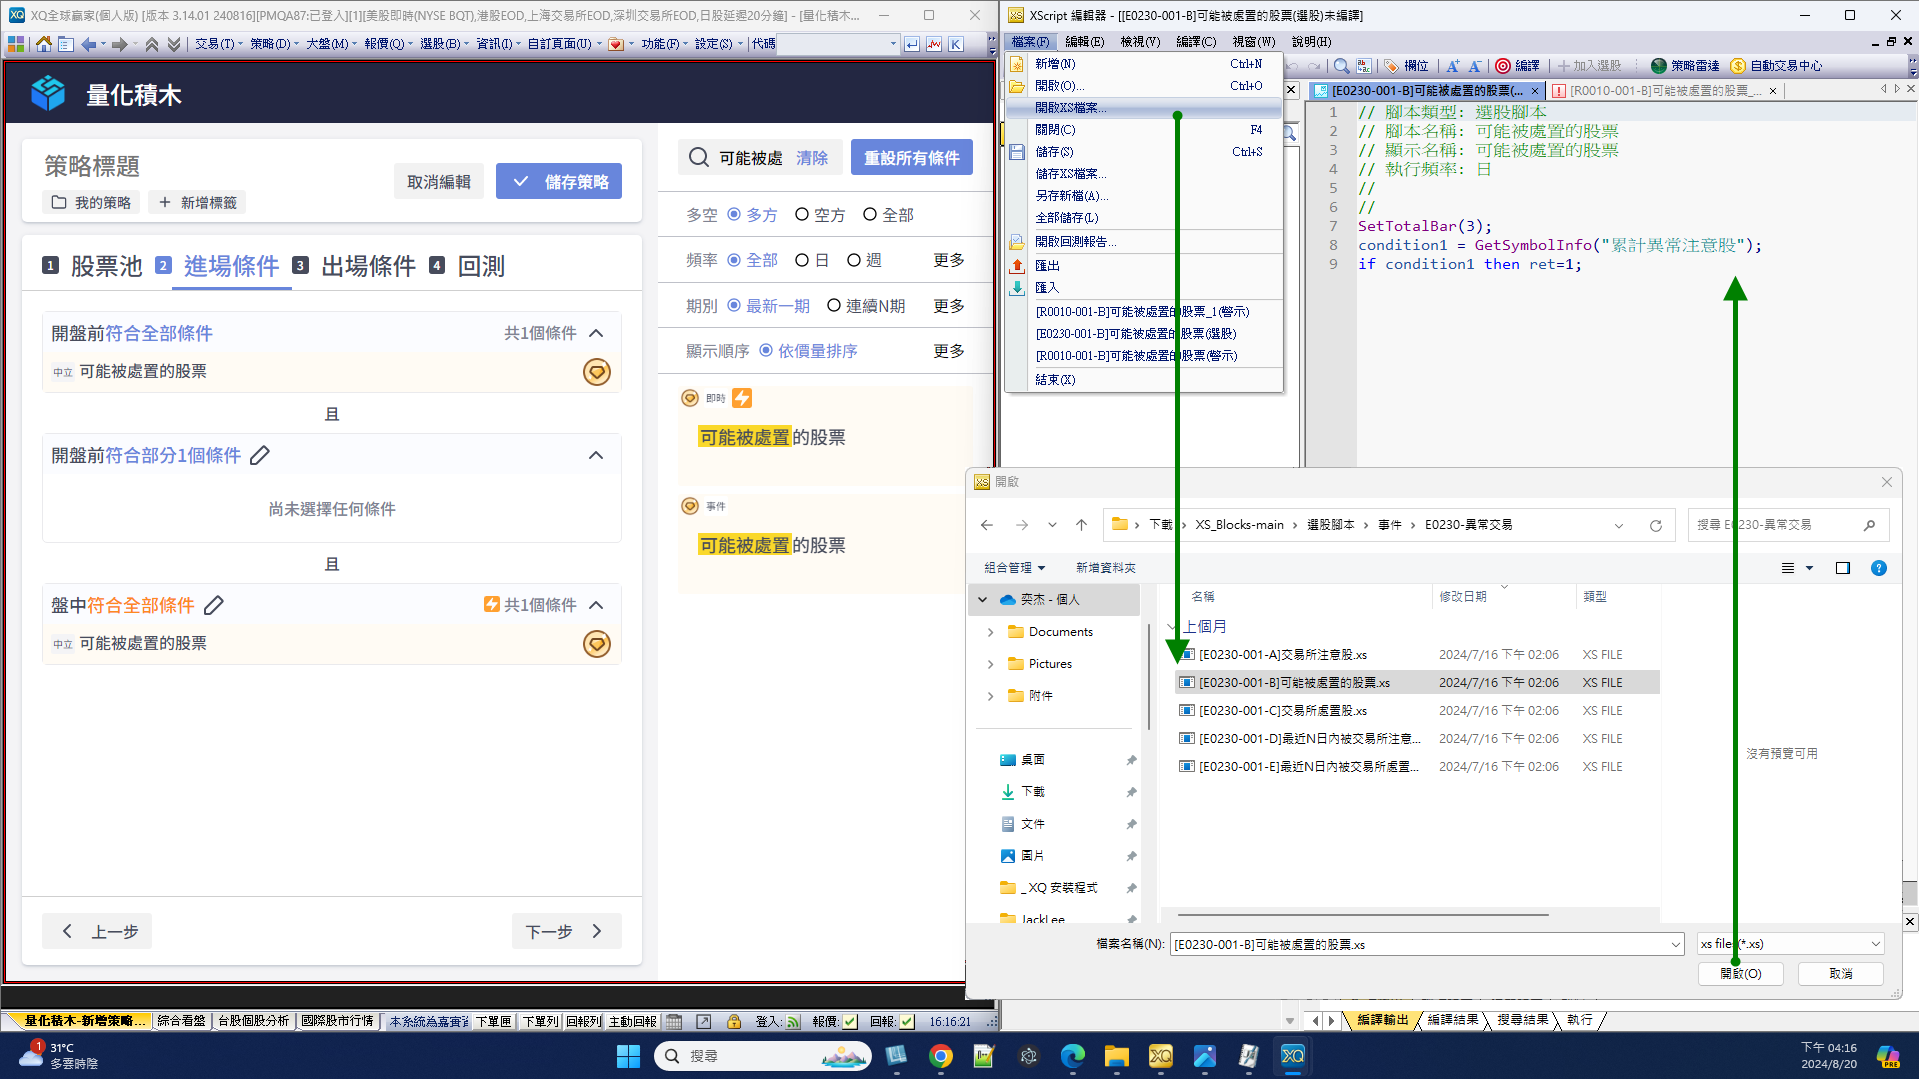Click the A- decrease font size icon

(x=1473, y=66)
